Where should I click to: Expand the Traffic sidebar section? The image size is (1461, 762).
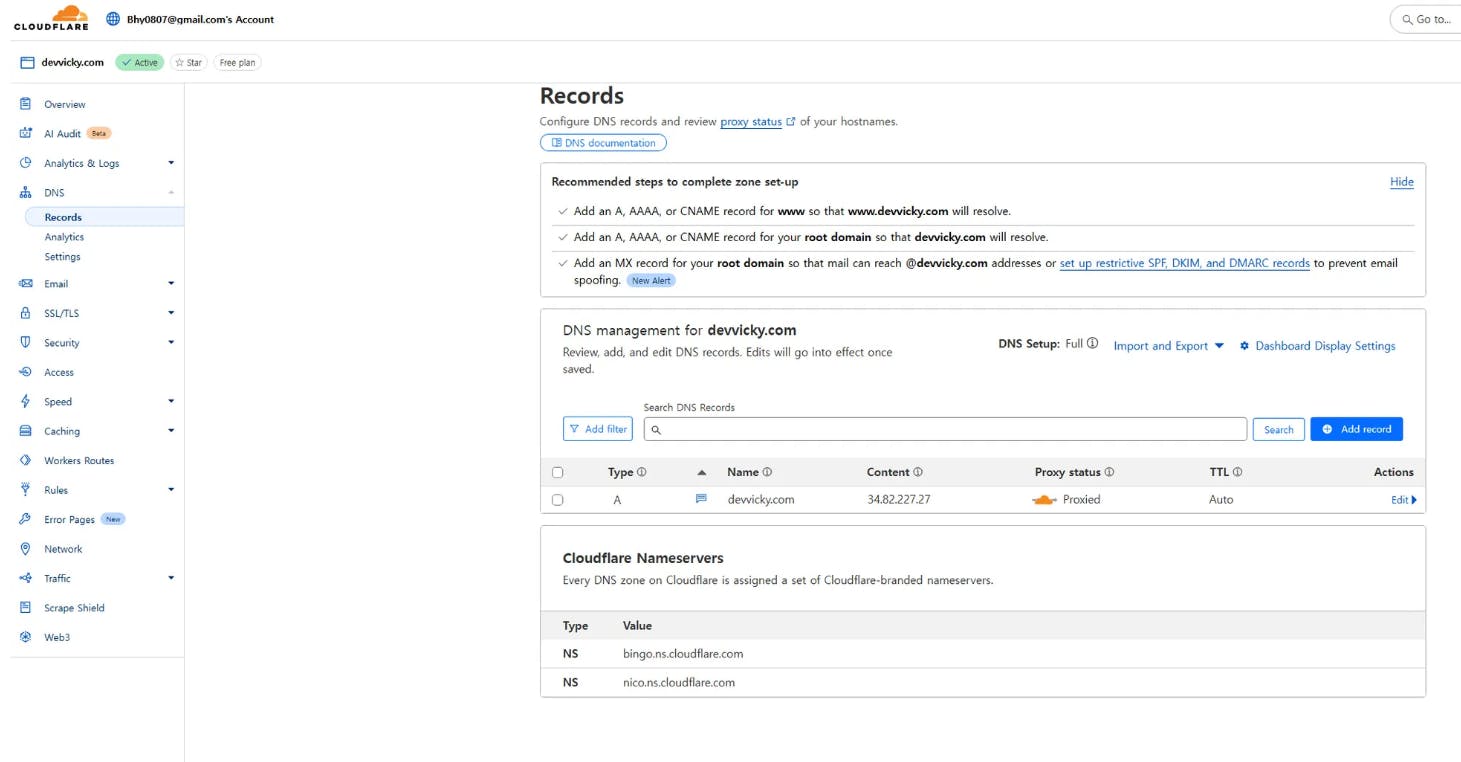point(171,578)
